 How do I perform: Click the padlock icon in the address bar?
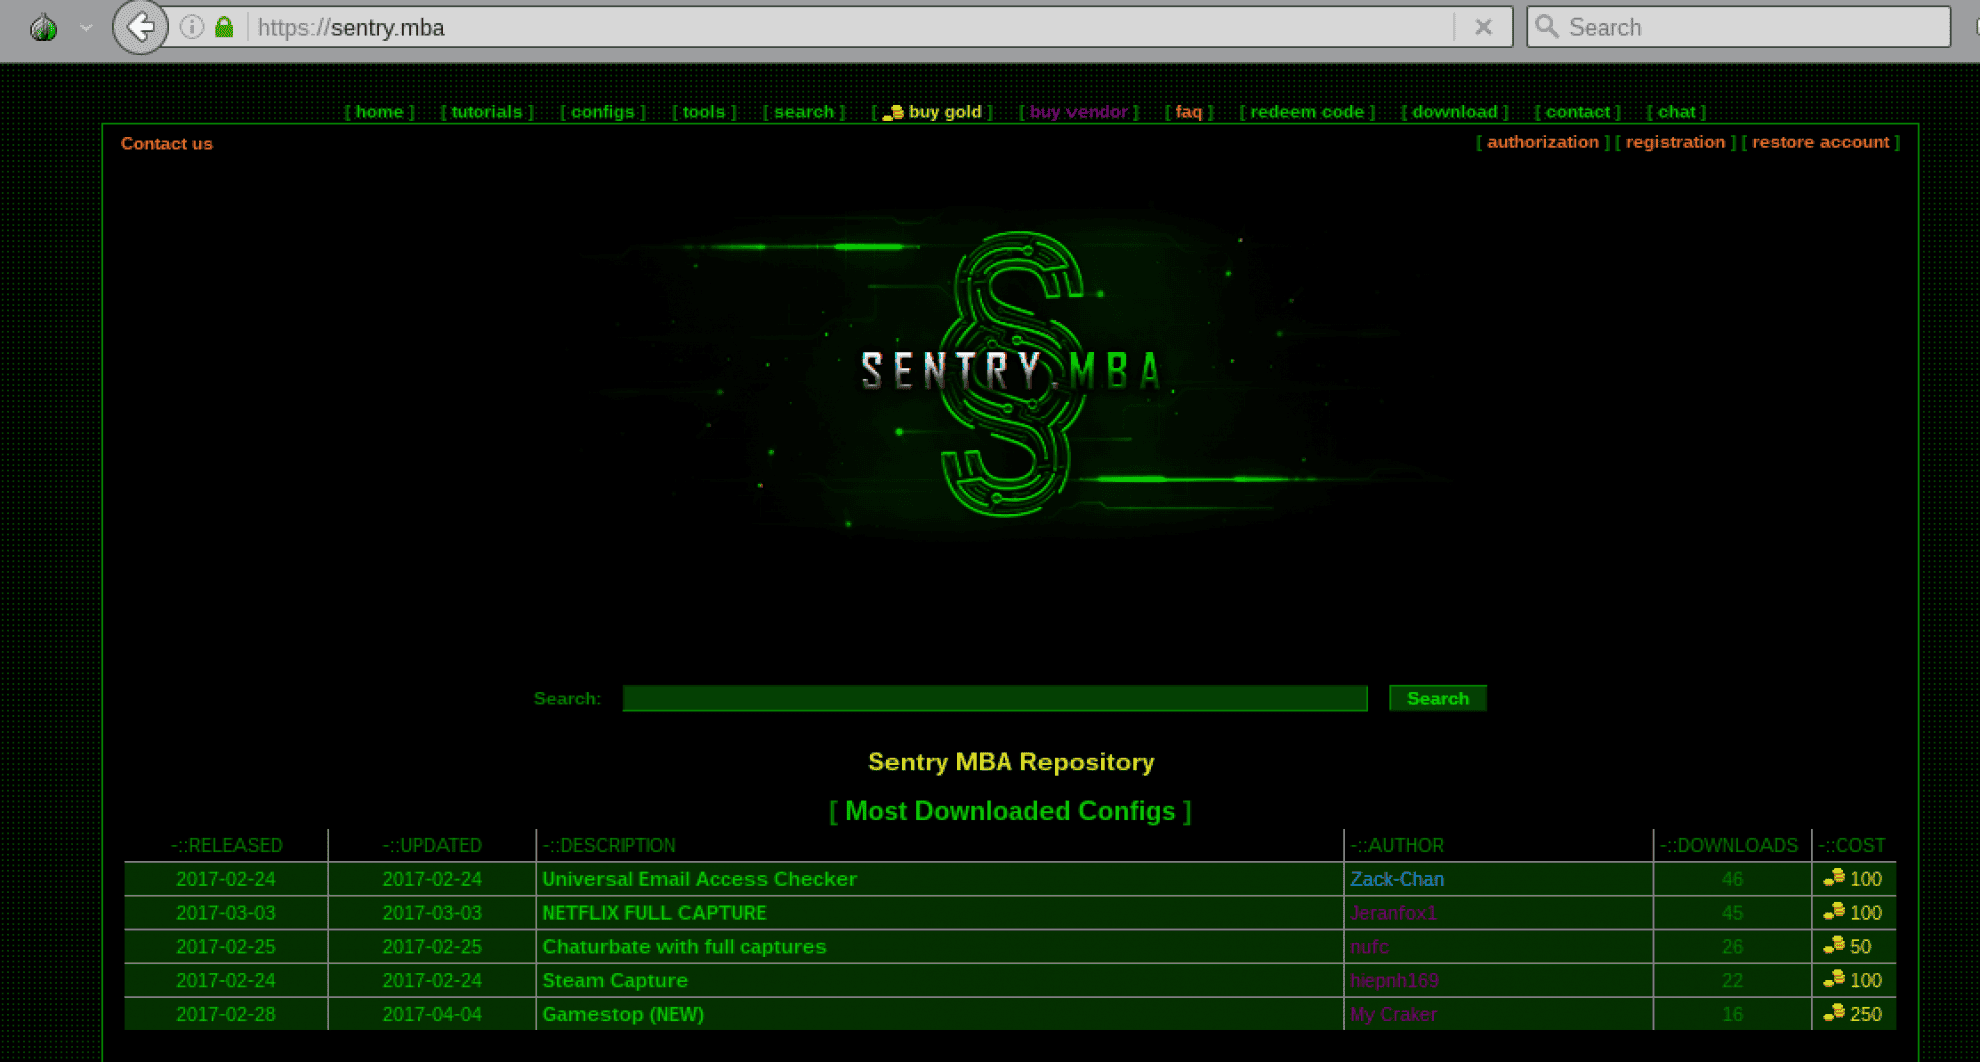224,27
